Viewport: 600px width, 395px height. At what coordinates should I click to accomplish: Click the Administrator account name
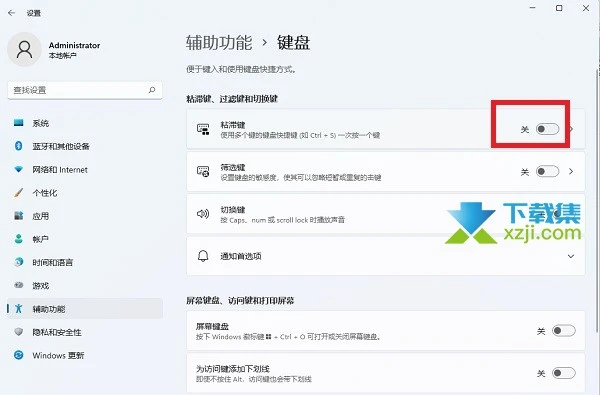tap(74, 45)
